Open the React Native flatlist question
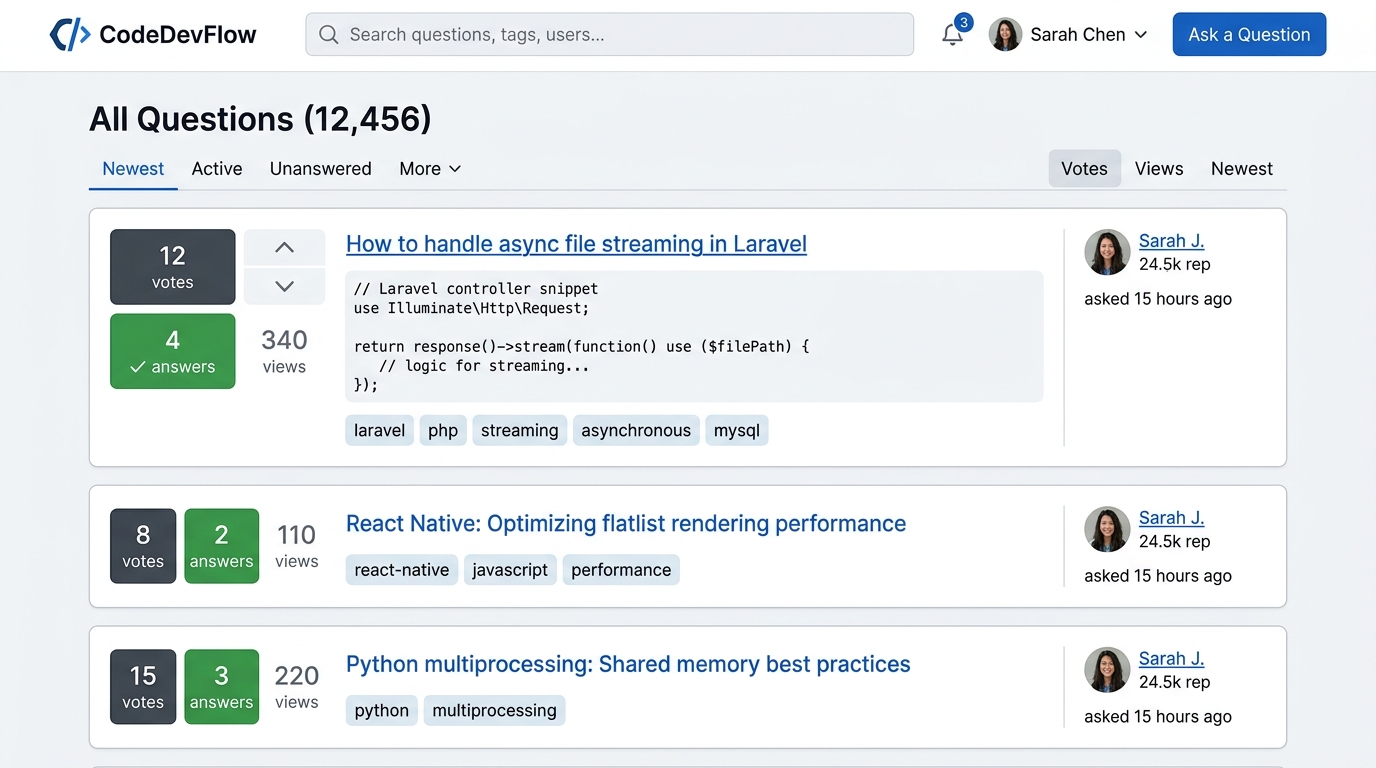 (x=626, y=524)
